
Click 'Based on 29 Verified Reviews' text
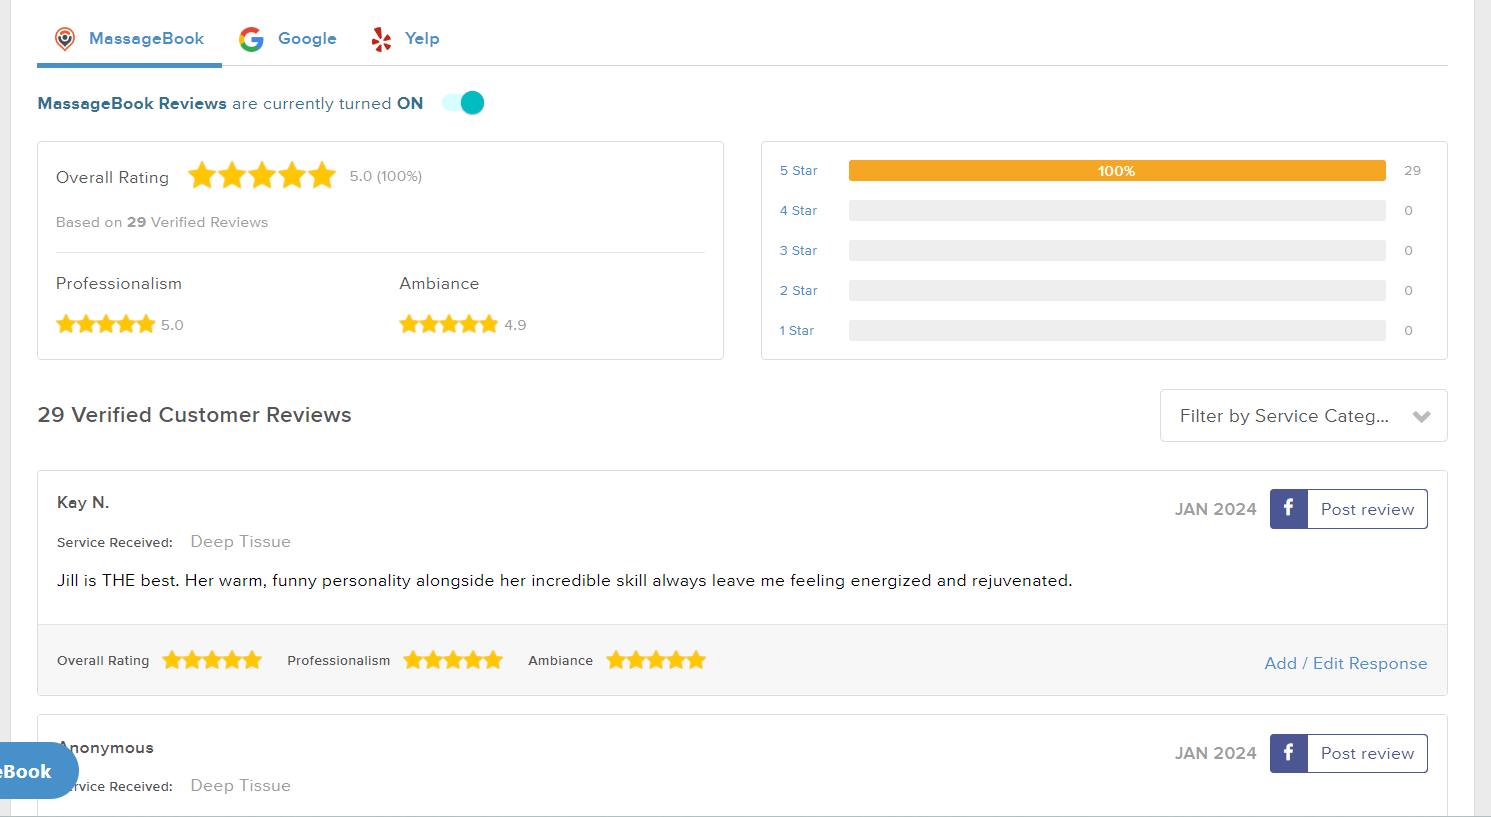[162, 222]
